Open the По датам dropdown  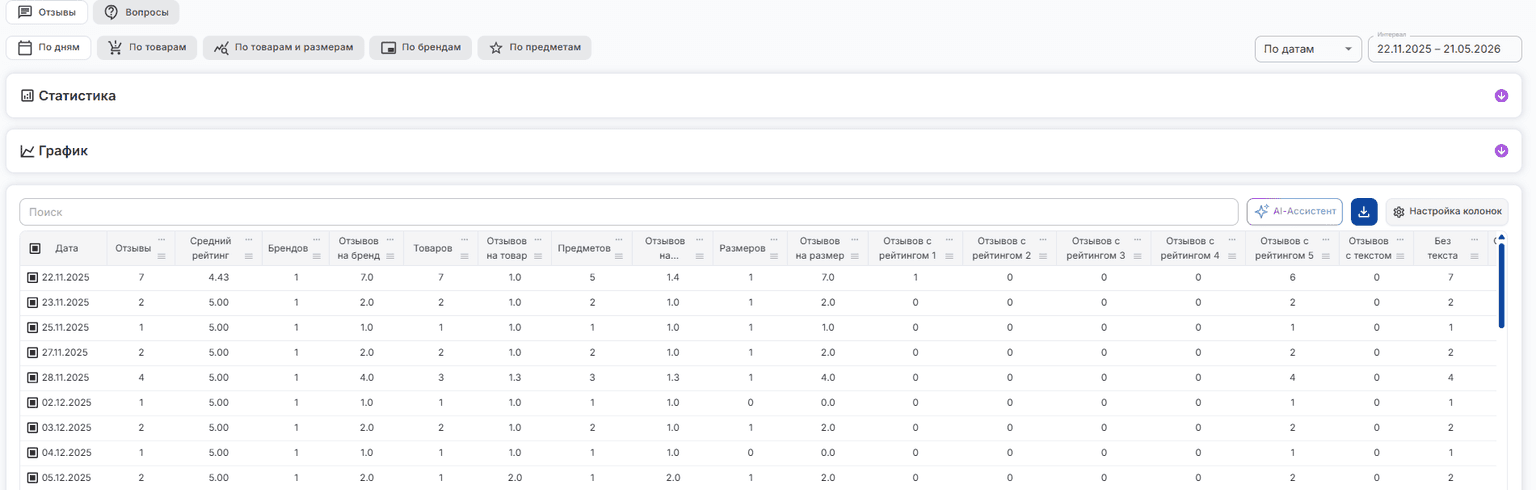1308,49
